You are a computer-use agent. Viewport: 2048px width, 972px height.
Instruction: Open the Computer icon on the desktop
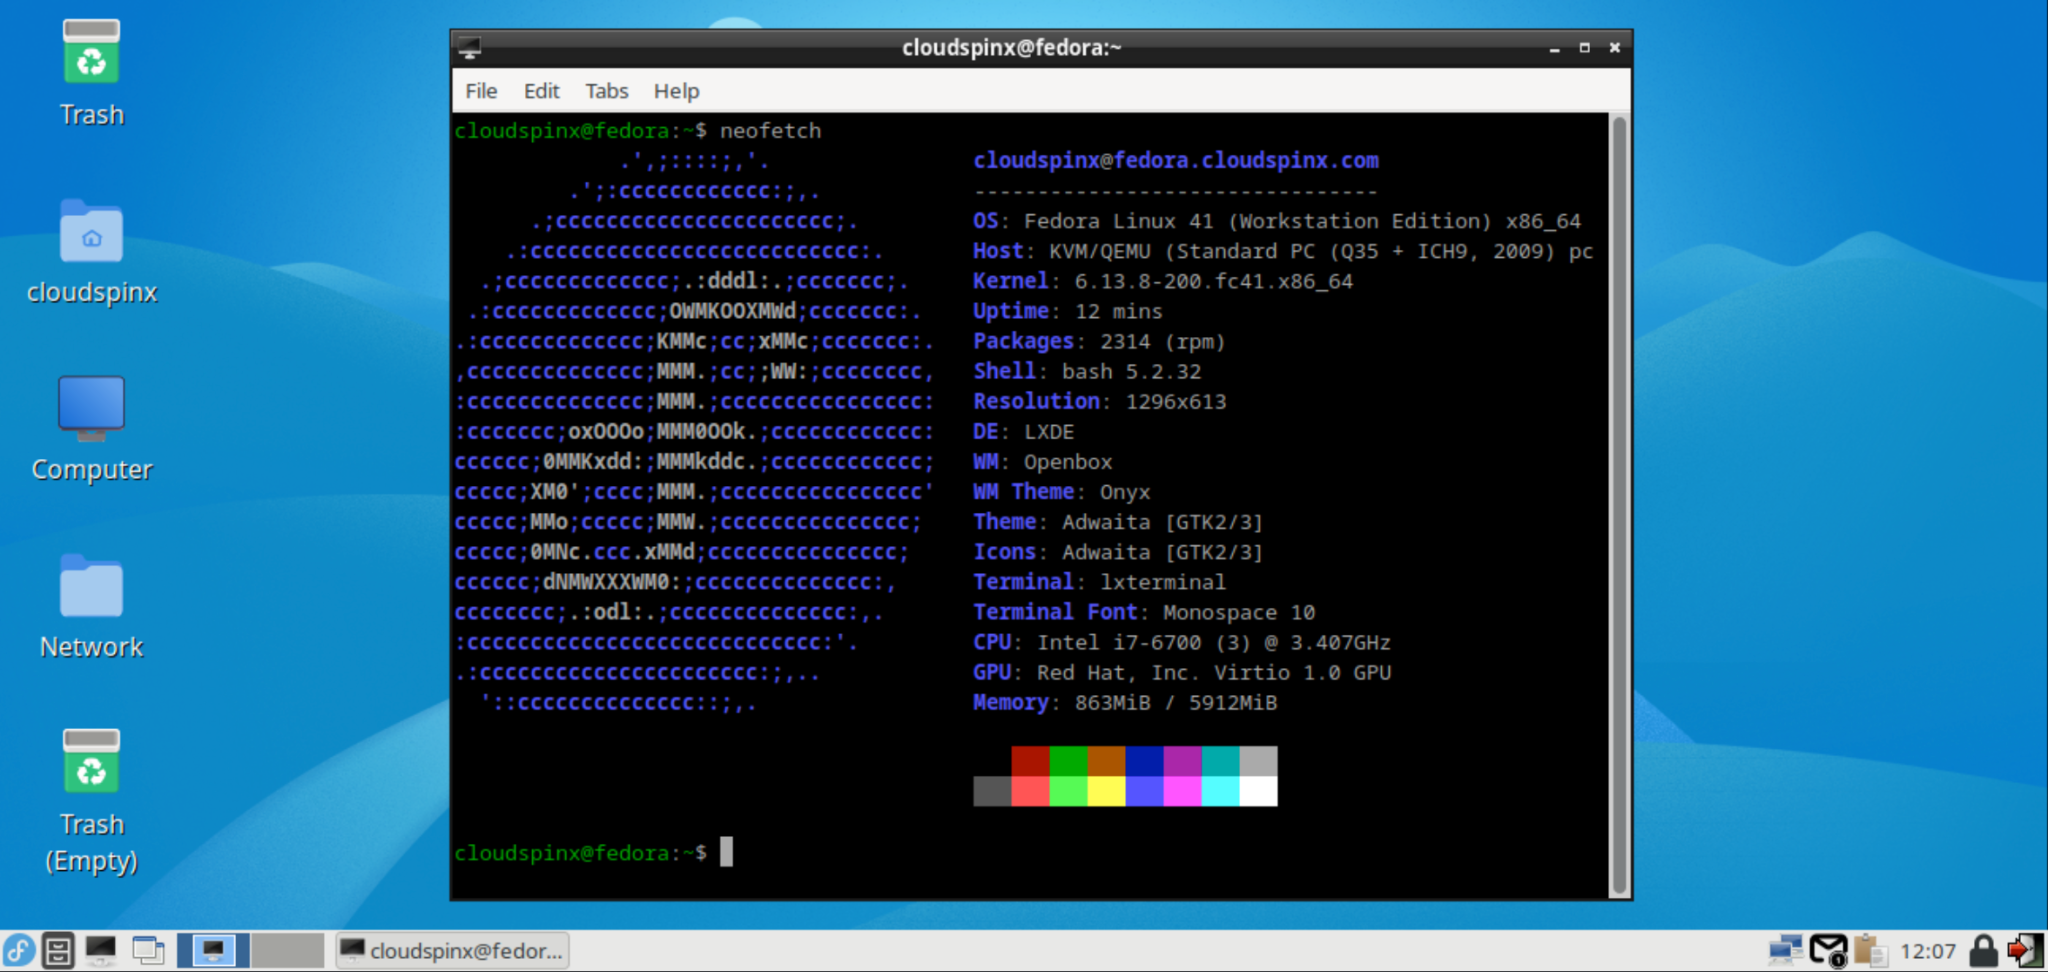90,408
